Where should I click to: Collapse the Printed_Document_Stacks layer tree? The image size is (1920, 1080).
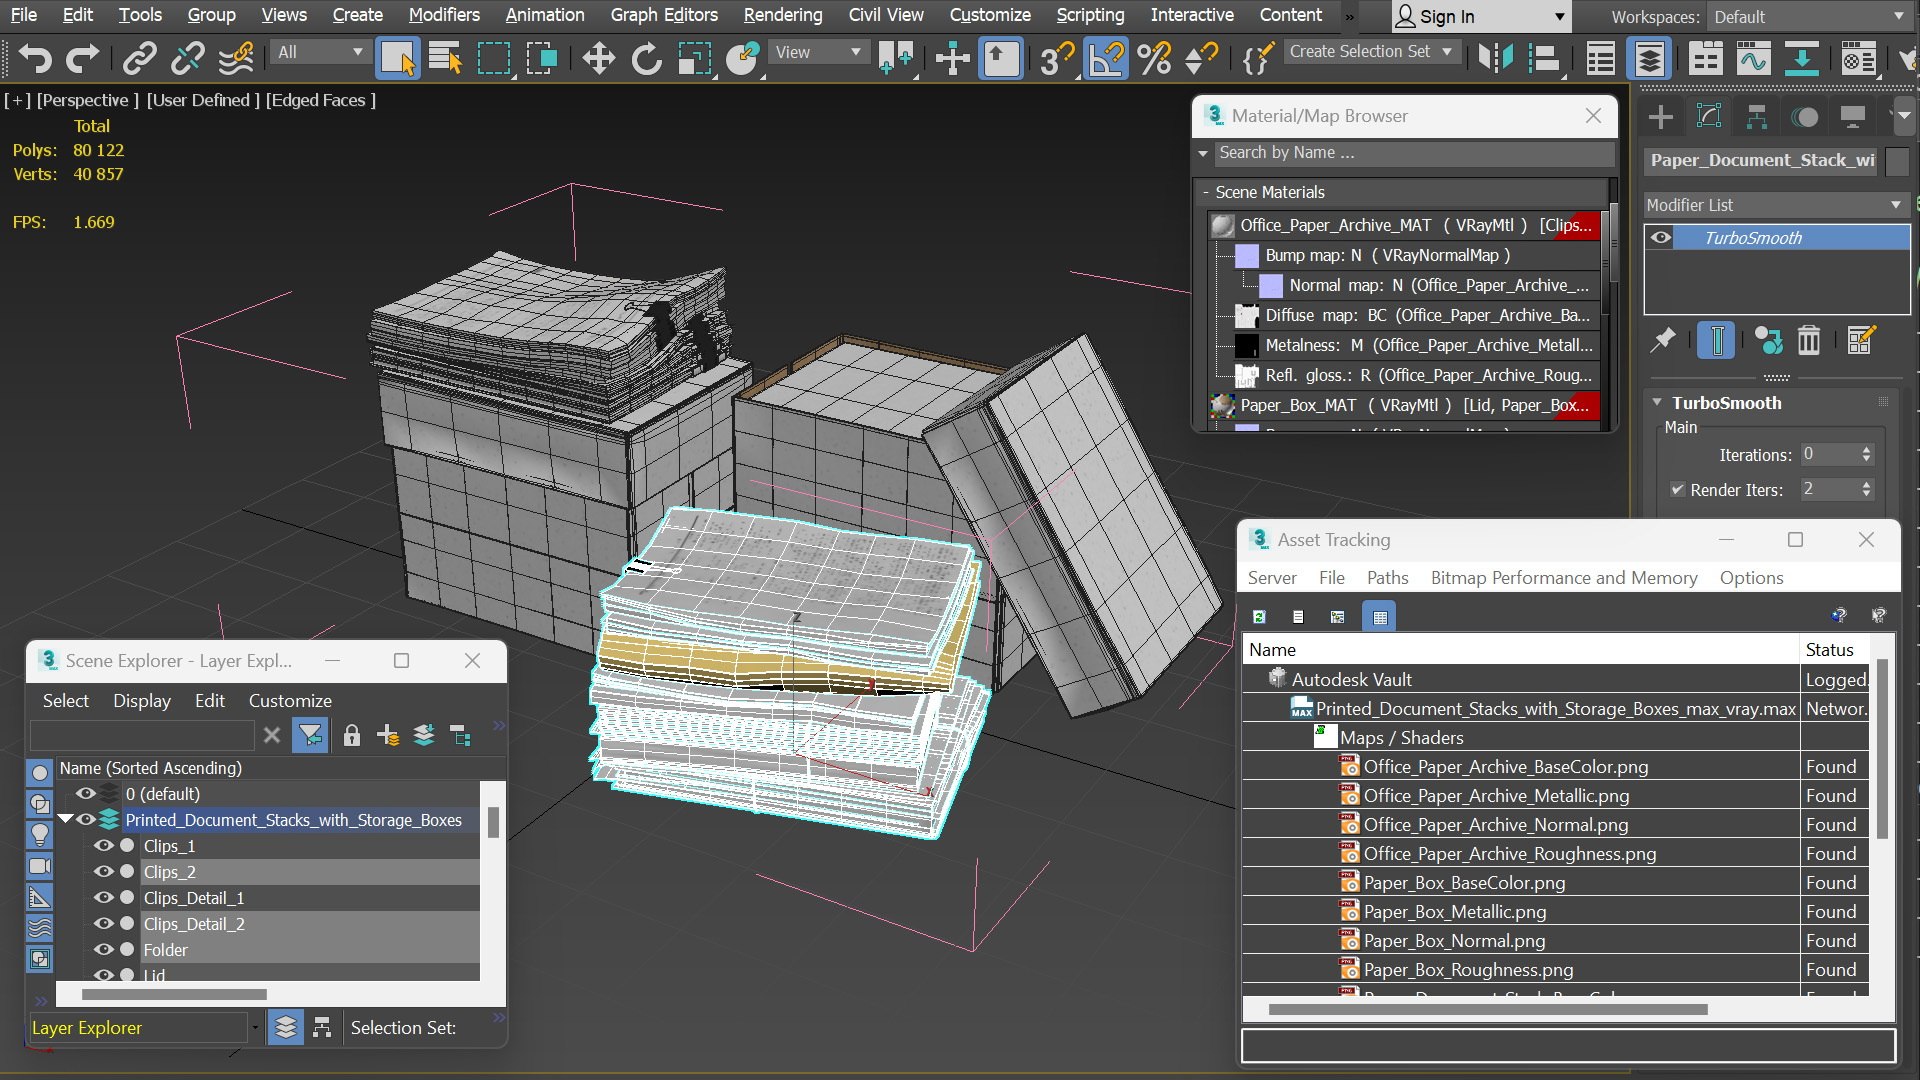[x=66, y=820]
